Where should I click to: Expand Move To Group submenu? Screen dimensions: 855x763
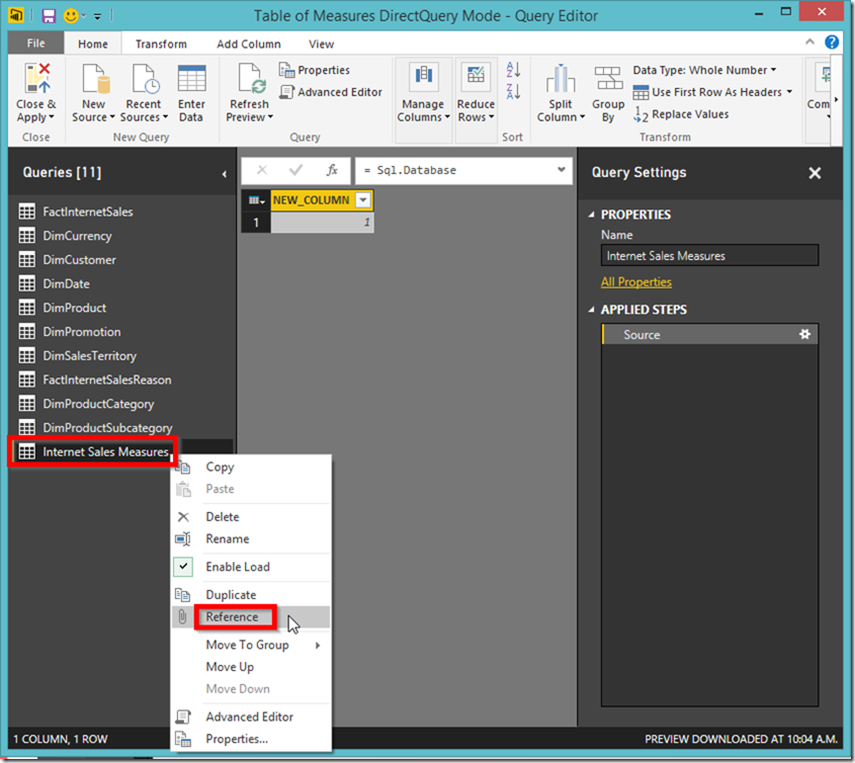318,645
